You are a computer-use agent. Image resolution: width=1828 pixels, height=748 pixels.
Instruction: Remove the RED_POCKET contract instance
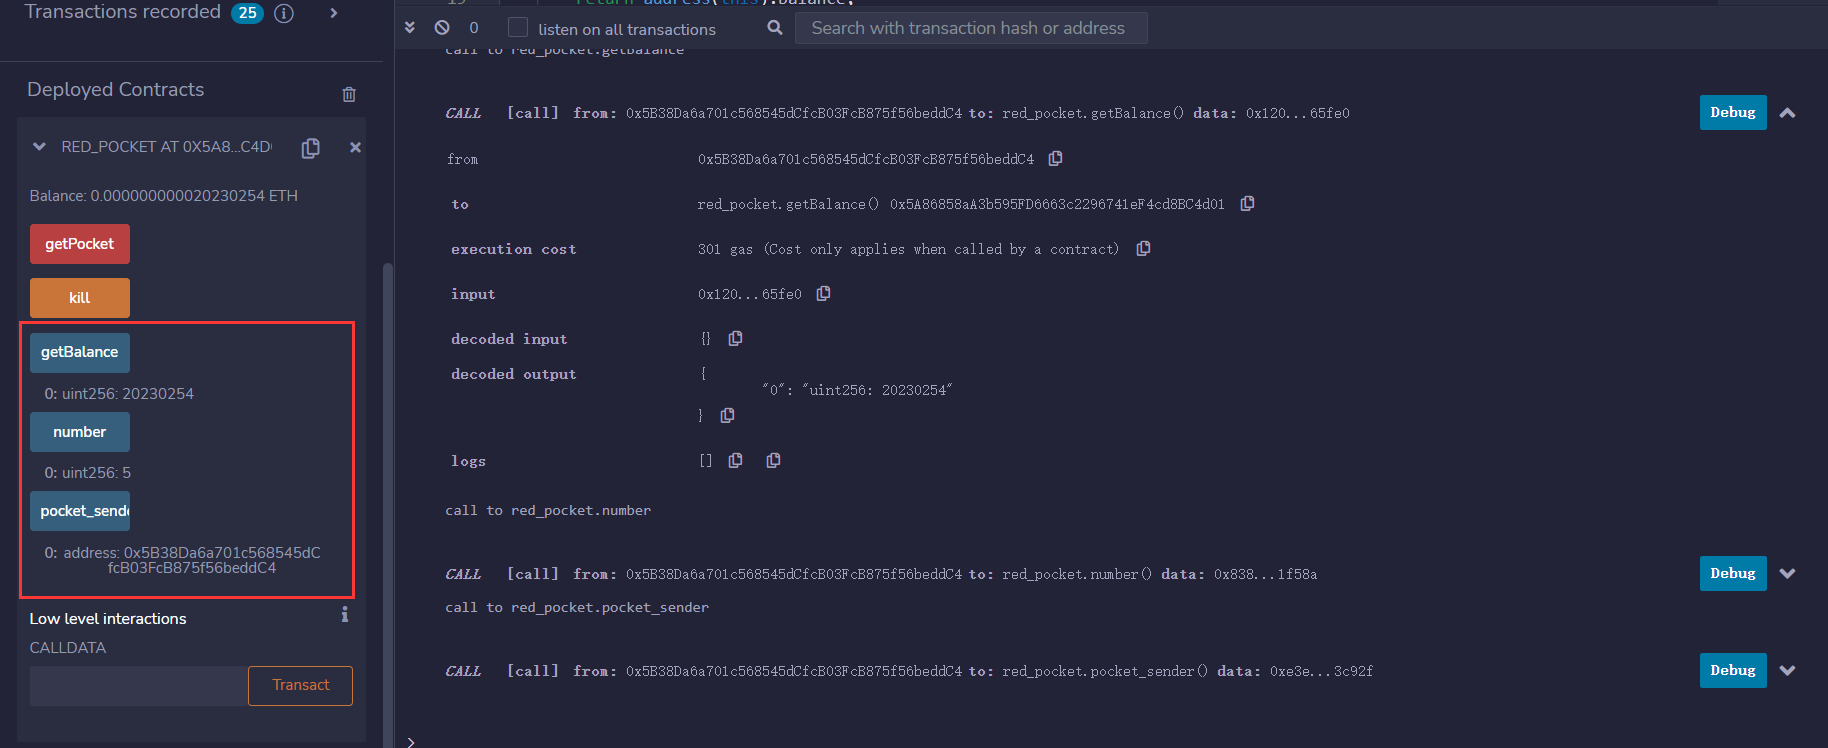pyautogui.click(x=355, y=147)
